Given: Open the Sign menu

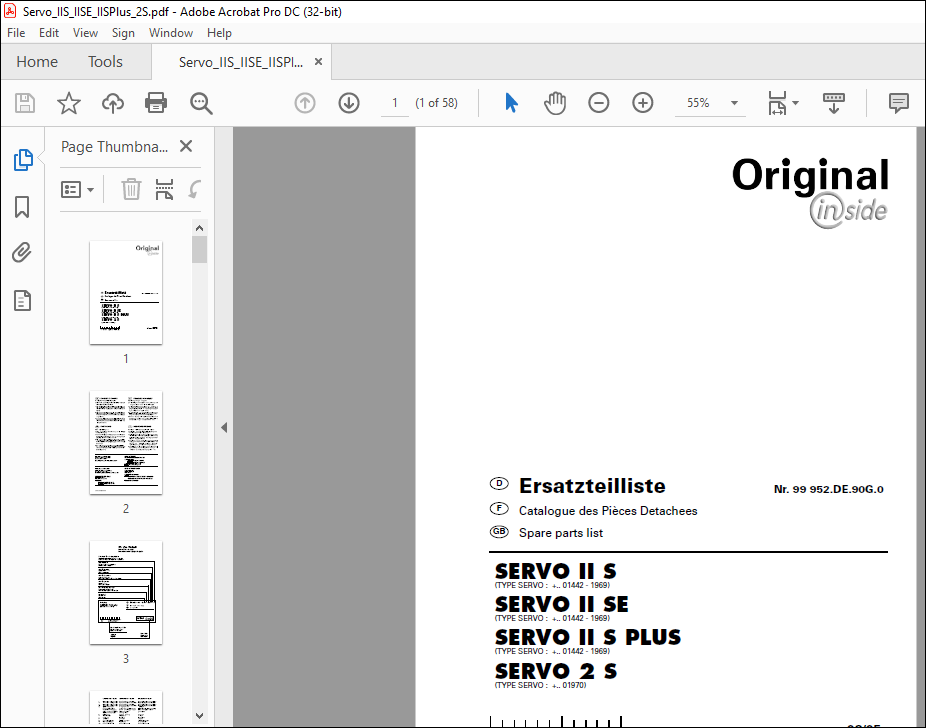Looking at the screenshot, I should tap(123, 33).
